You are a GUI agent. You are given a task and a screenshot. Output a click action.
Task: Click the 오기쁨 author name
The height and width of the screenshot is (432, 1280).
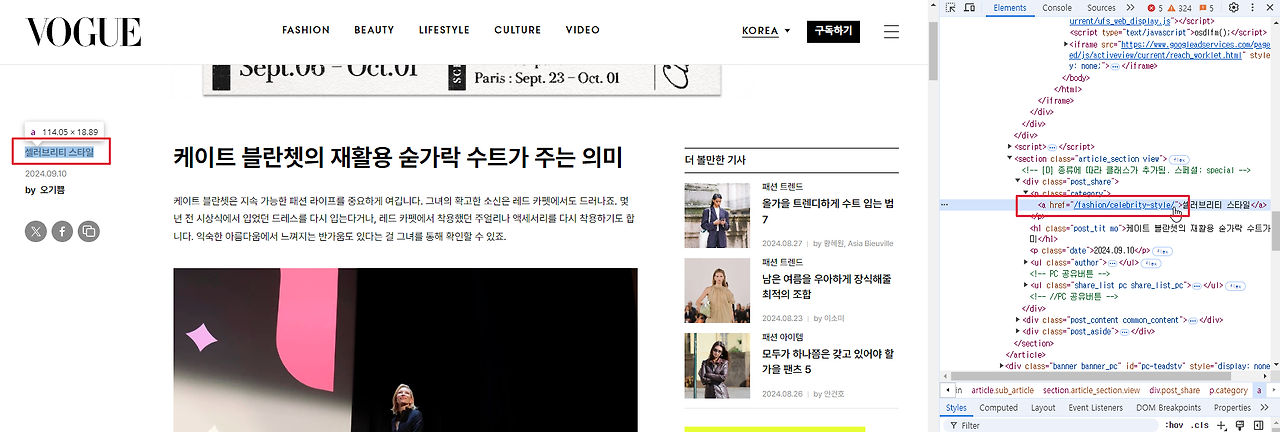tap(53, 190)
